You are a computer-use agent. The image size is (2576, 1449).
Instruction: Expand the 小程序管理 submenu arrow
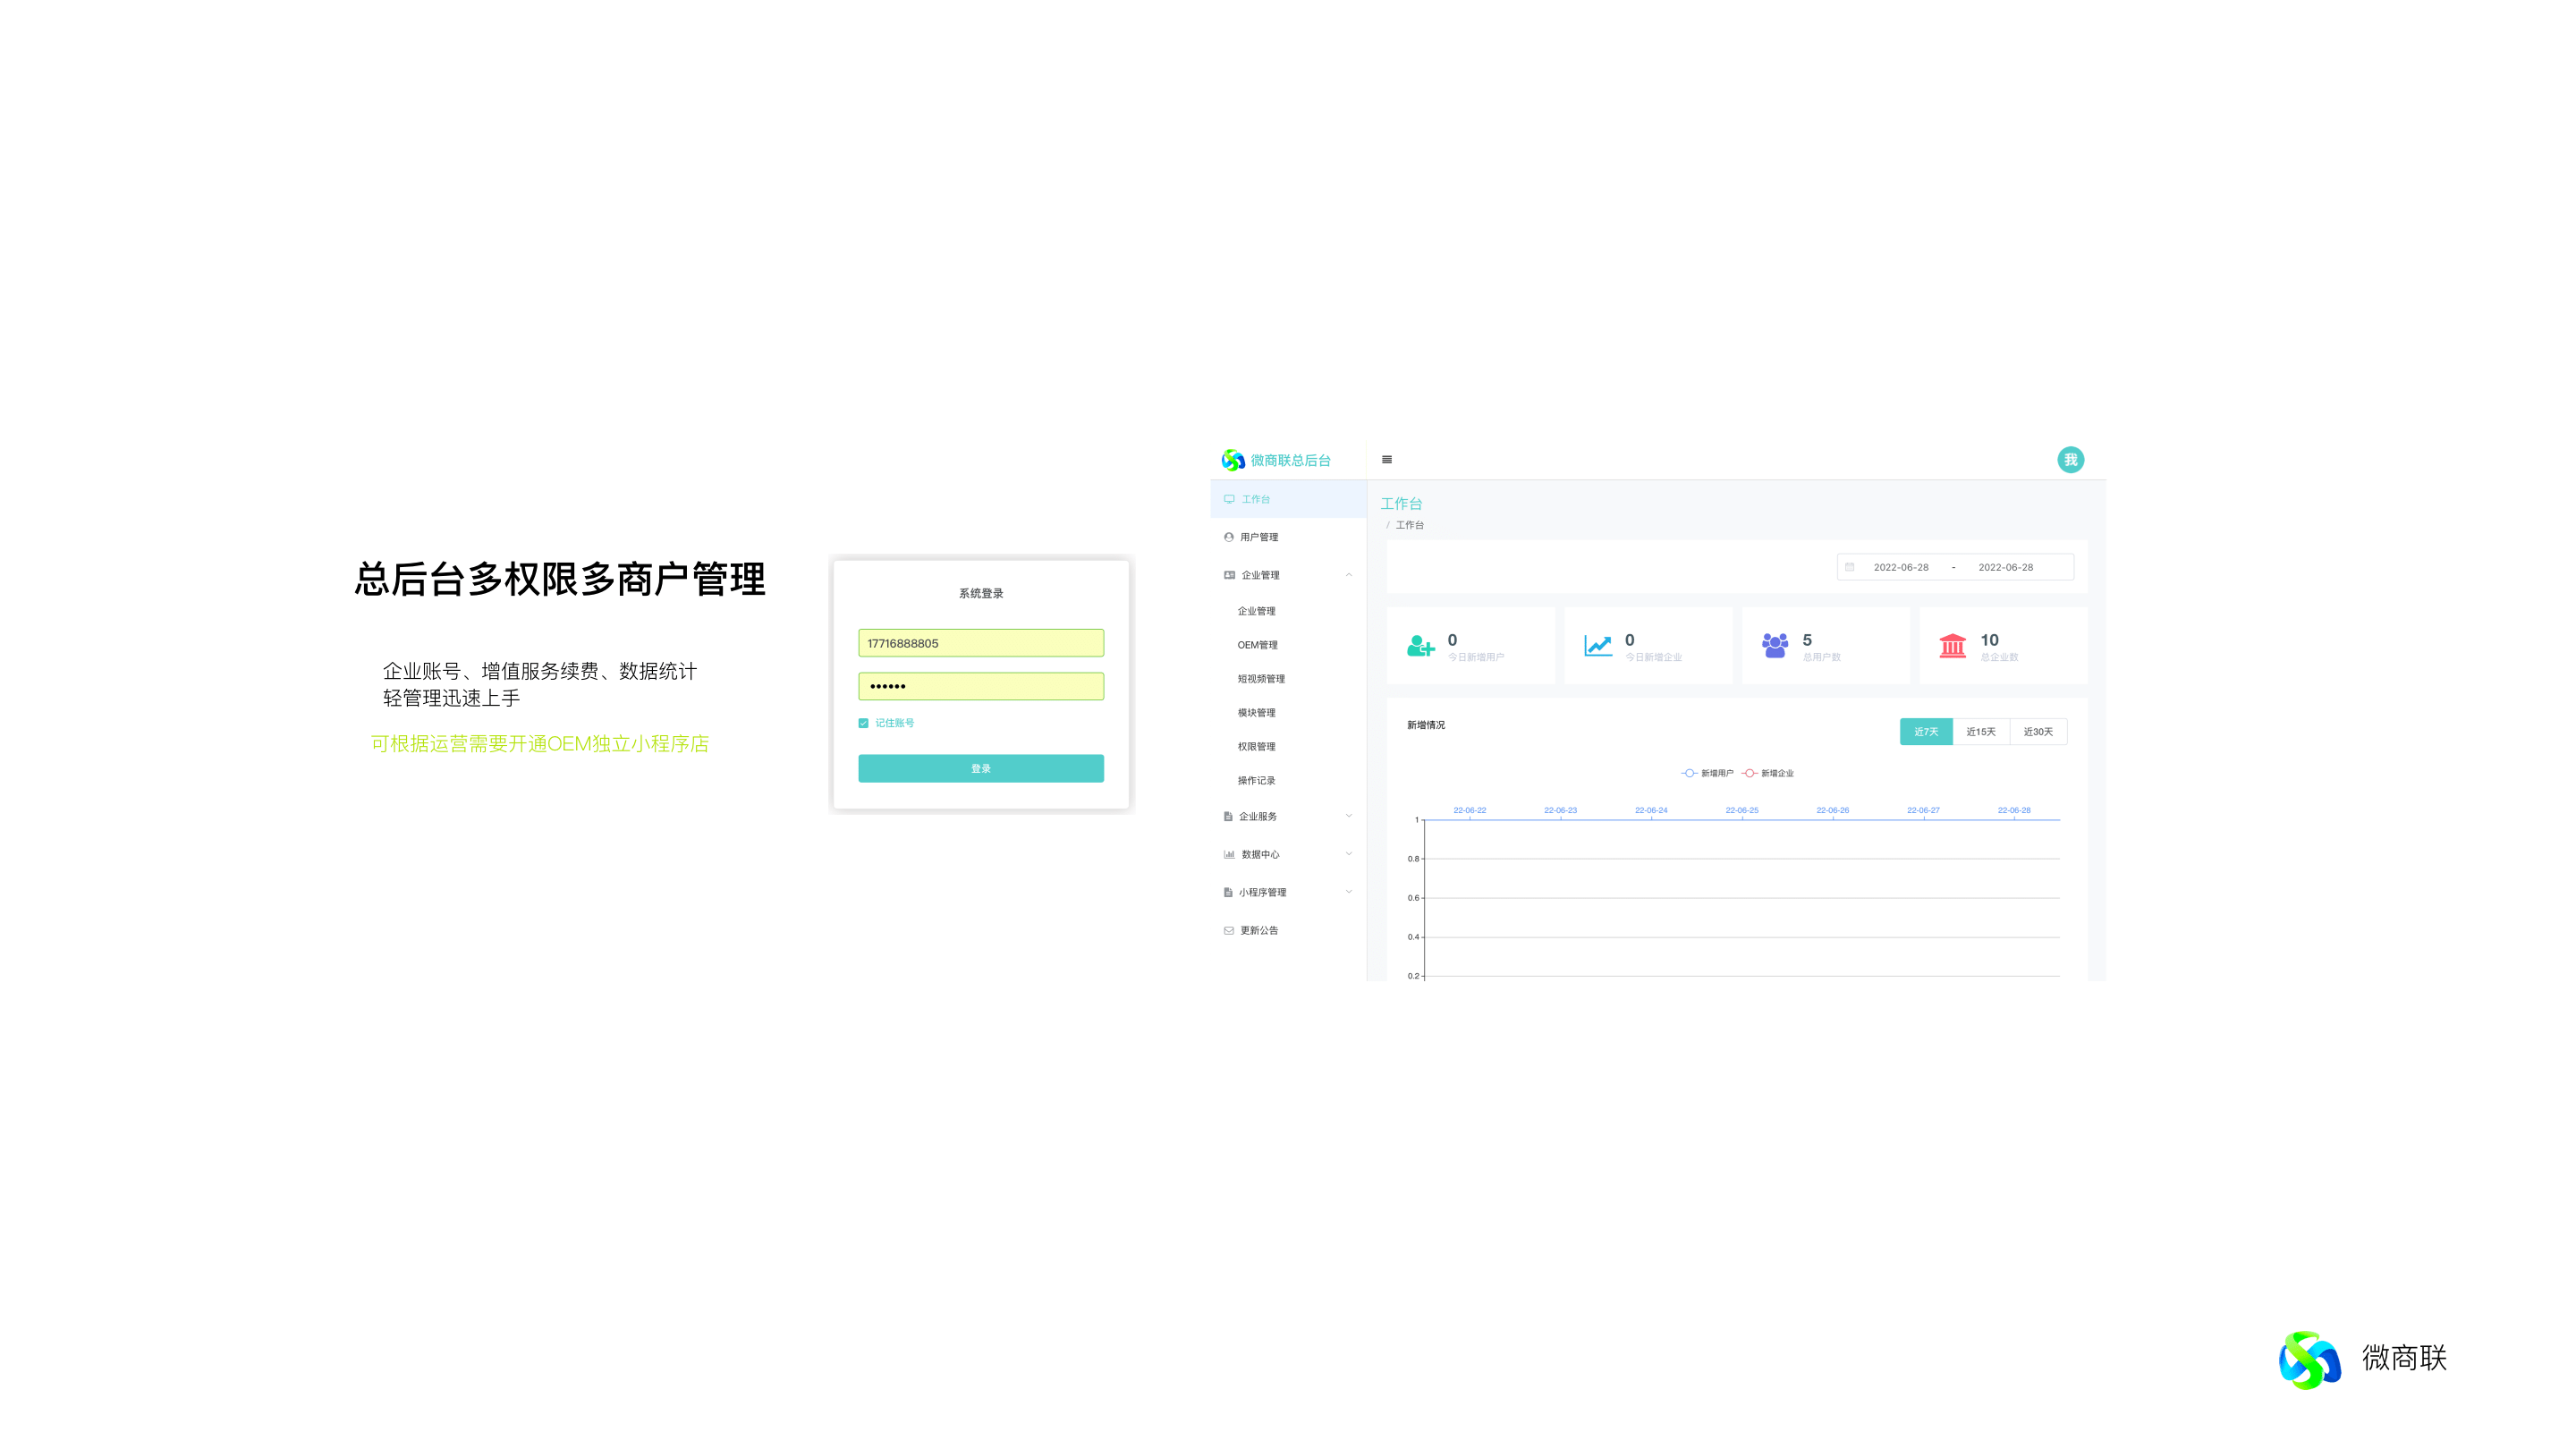click(x=1349, y=892)
